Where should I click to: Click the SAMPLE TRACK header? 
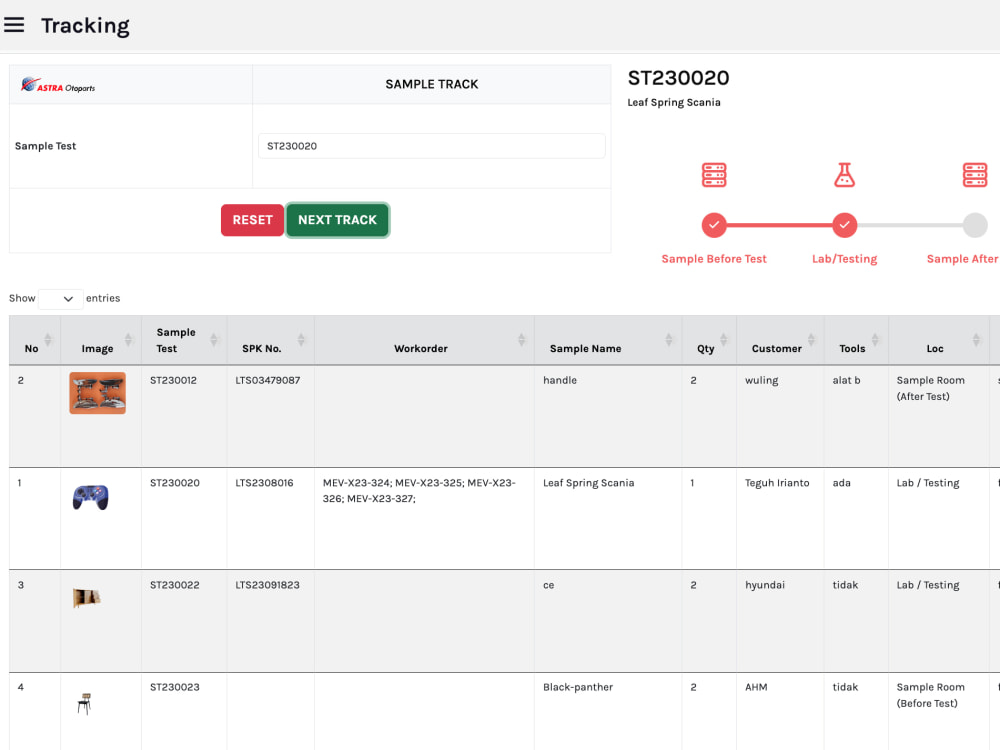tap(432, 84)
